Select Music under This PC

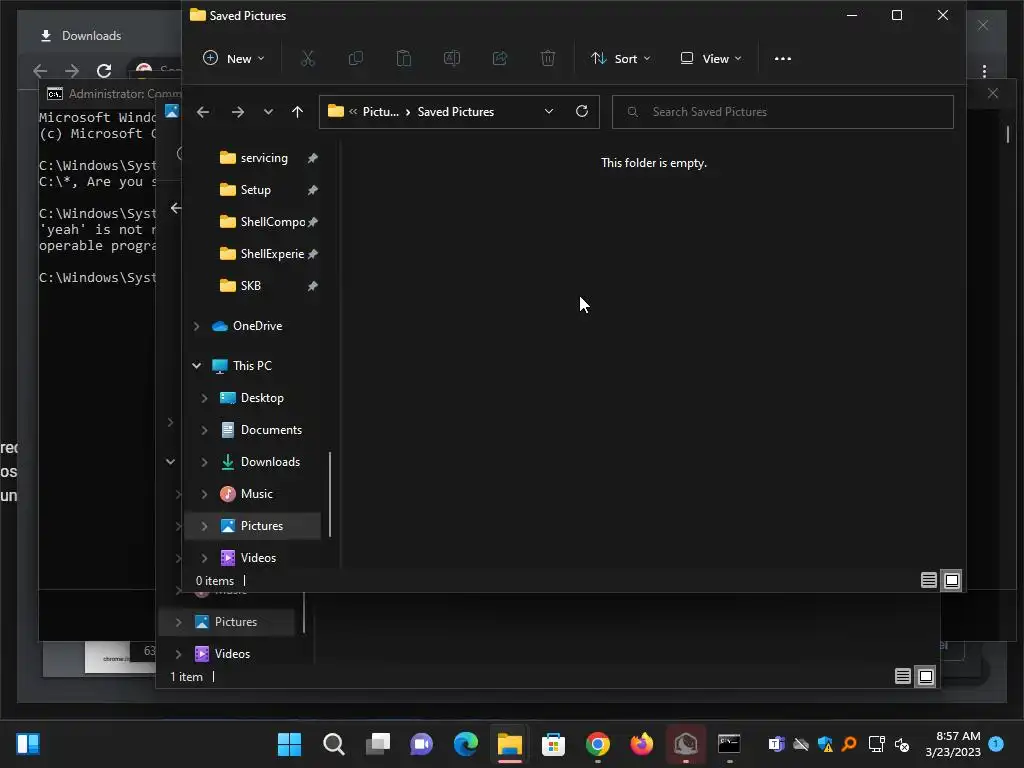tap(256, 494)
